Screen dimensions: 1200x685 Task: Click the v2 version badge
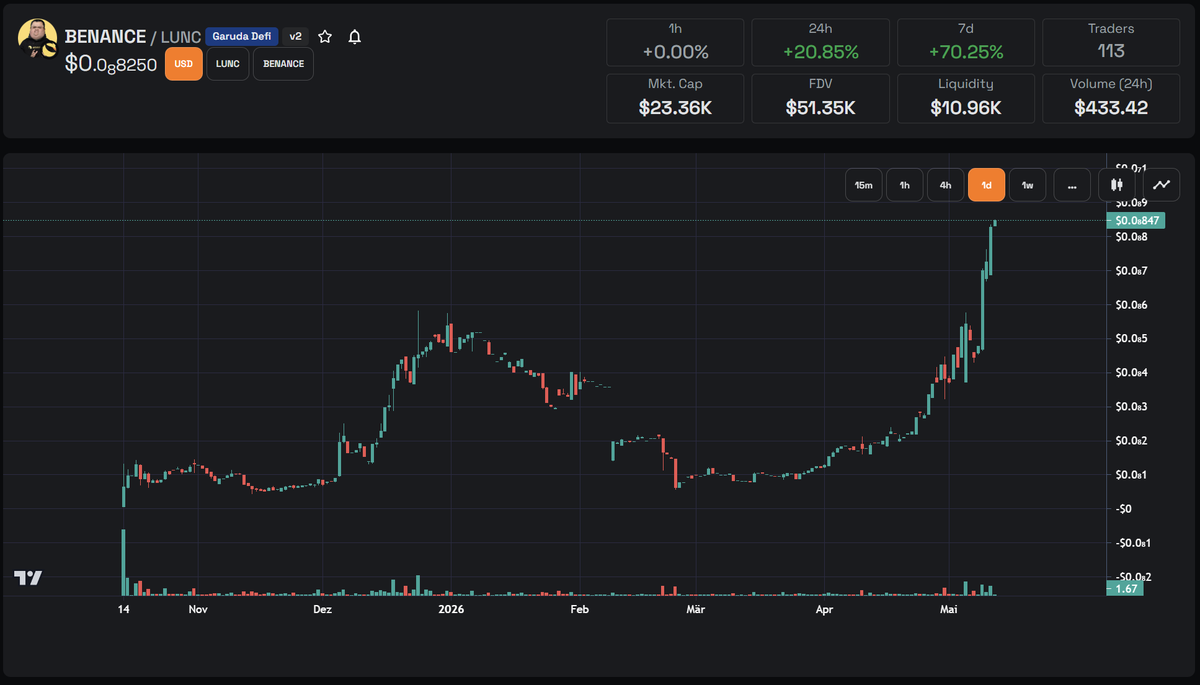click(296, 36)
